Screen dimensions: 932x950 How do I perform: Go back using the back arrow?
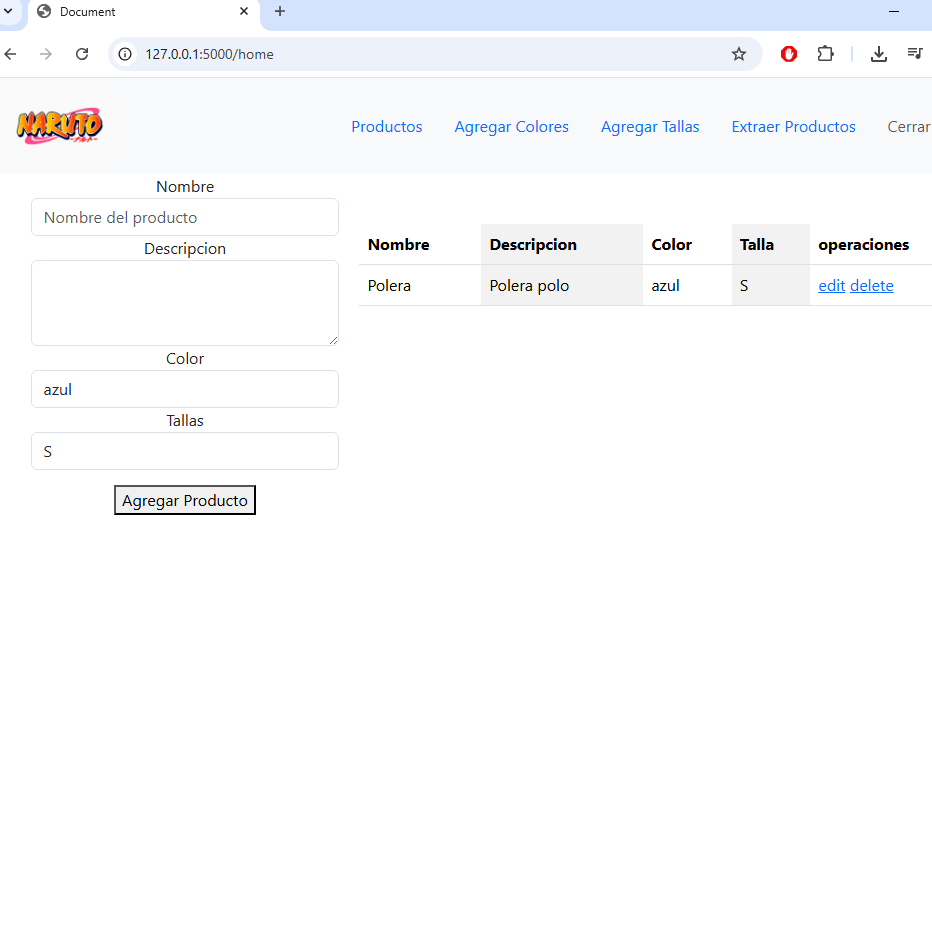[11, 54]
